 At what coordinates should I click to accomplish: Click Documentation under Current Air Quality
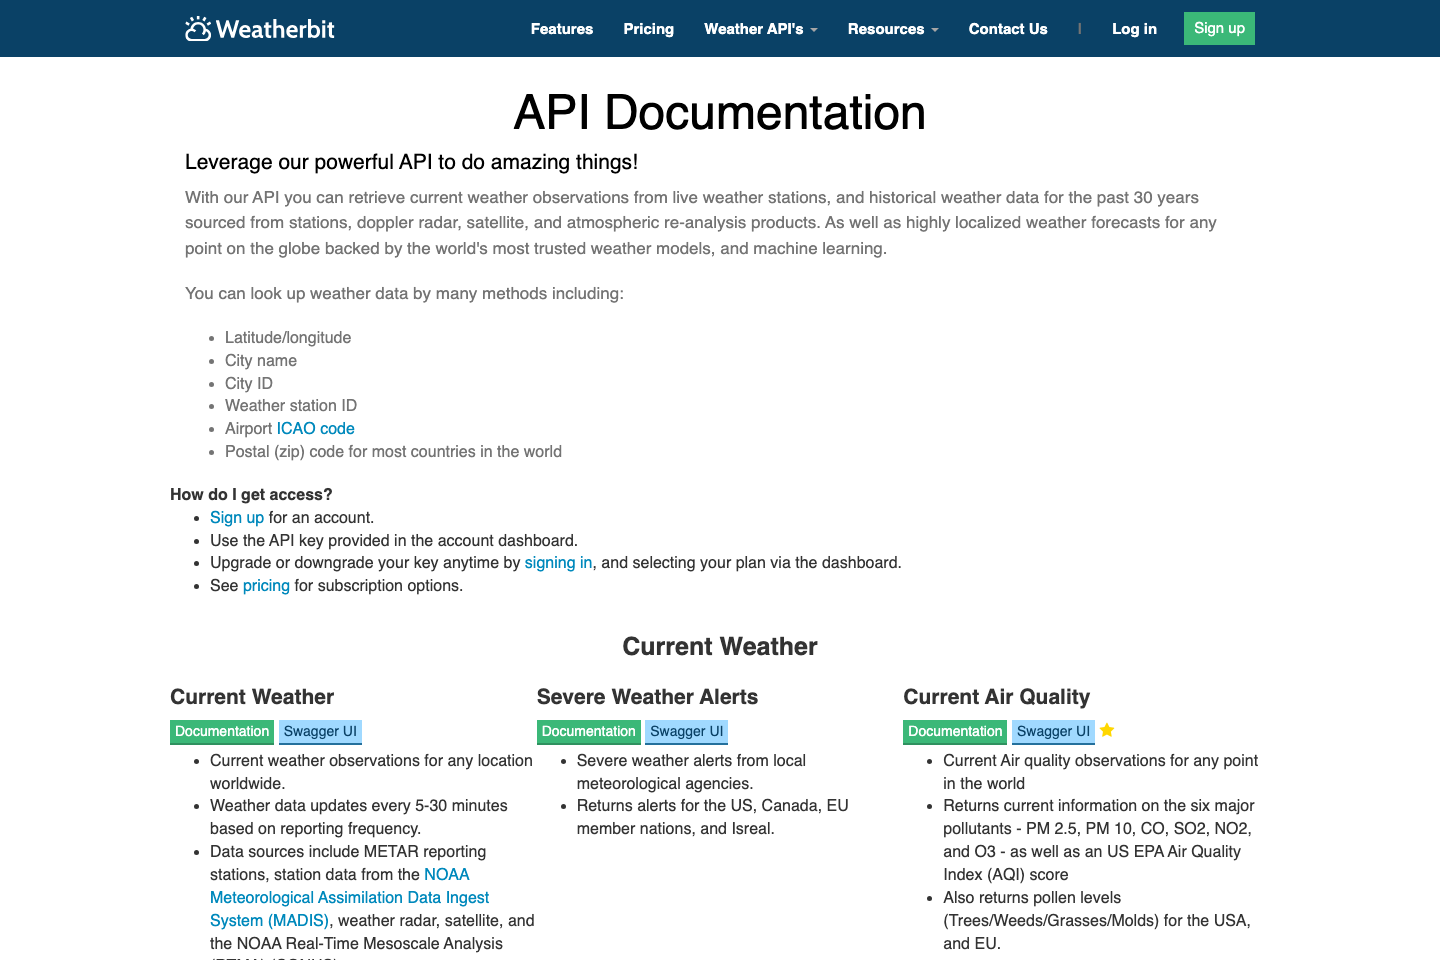coord(954,732)
